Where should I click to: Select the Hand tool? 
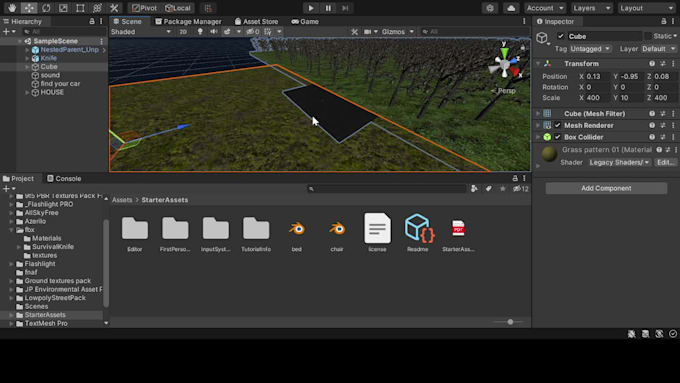pos(12,8)
